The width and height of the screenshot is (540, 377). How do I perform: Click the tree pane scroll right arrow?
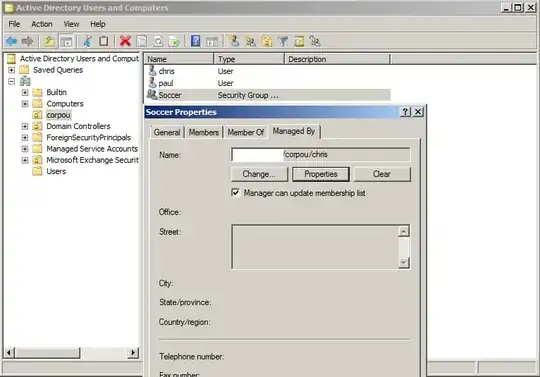(x=133, y=353)
